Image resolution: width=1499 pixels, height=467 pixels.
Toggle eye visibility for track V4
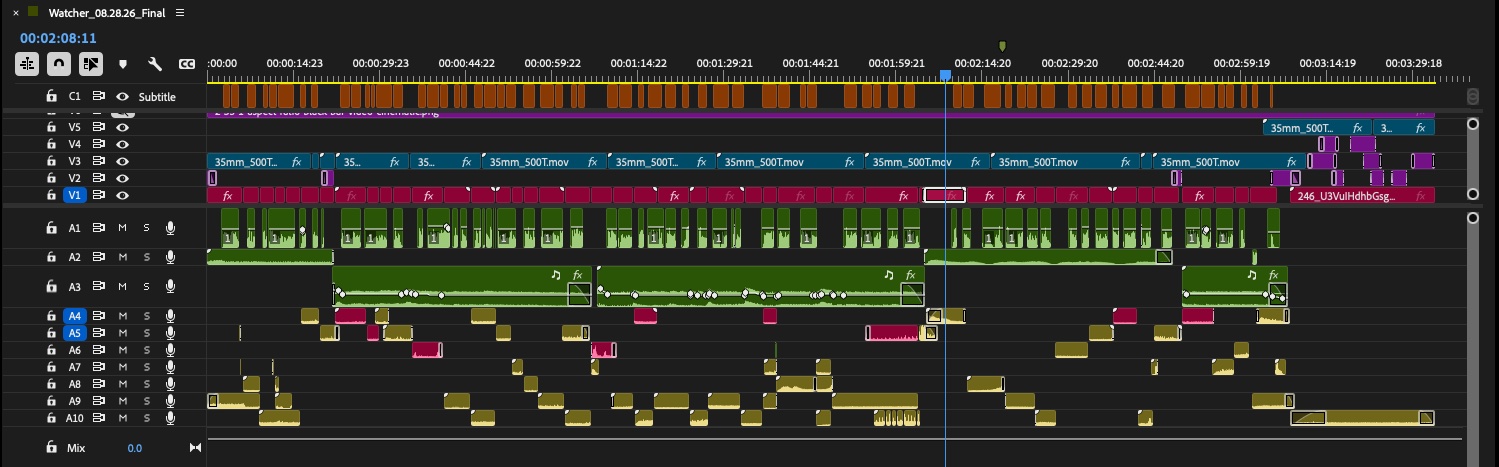[x=122, y=144]
